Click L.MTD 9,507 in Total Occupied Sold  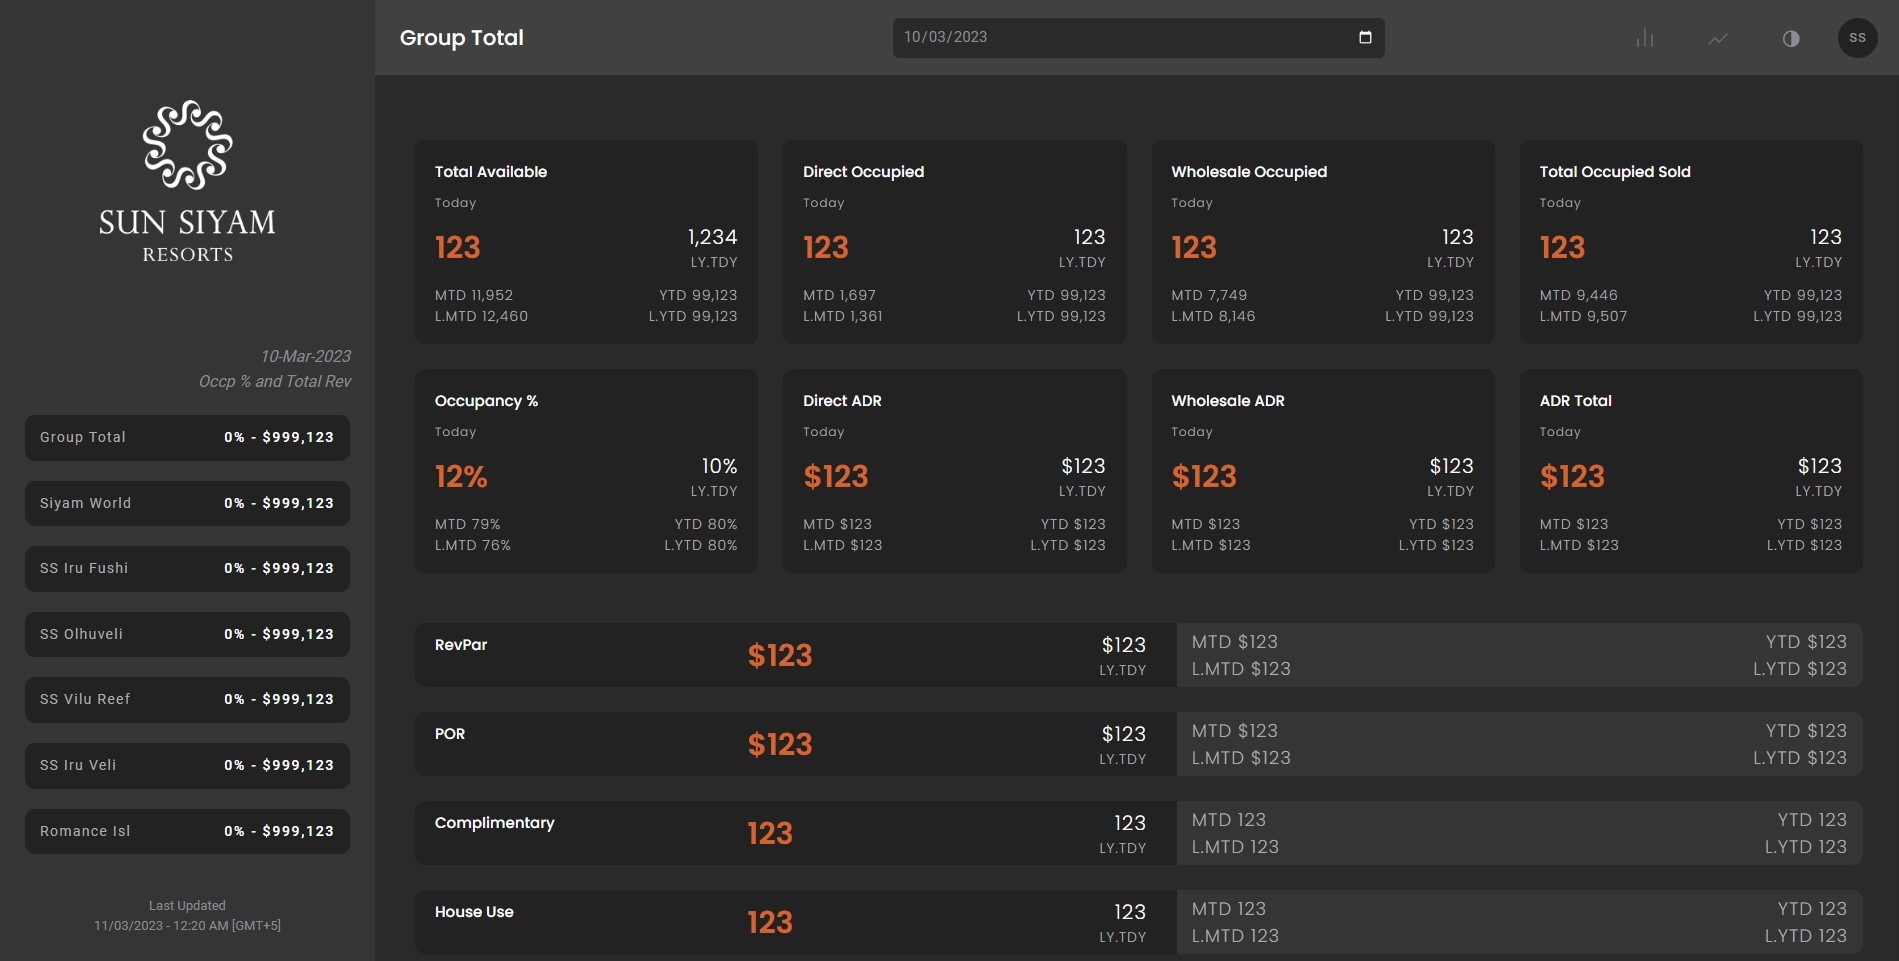1583,317
